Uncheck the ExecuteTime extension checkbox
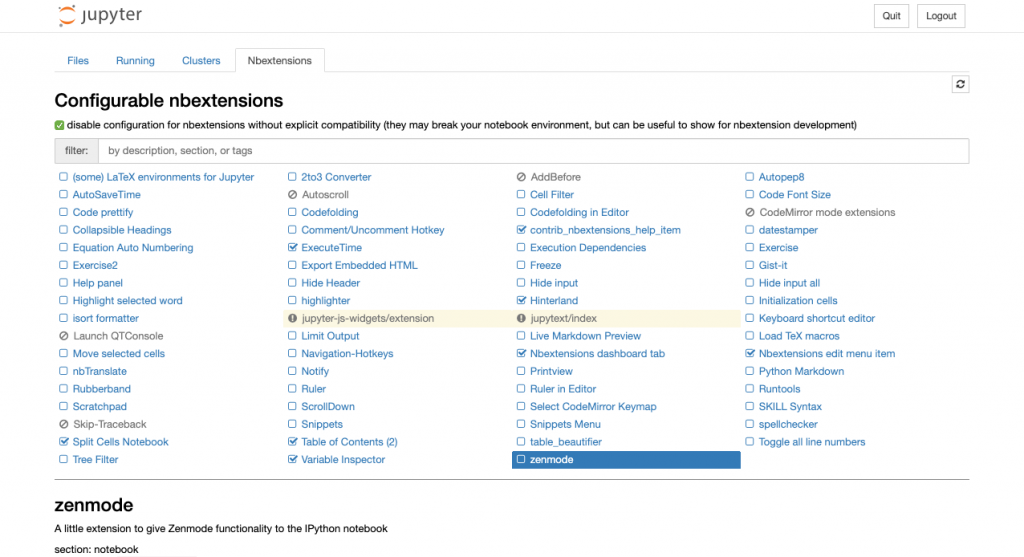The width and height of the screenshot is (1024, 557). tap(293, 248)
